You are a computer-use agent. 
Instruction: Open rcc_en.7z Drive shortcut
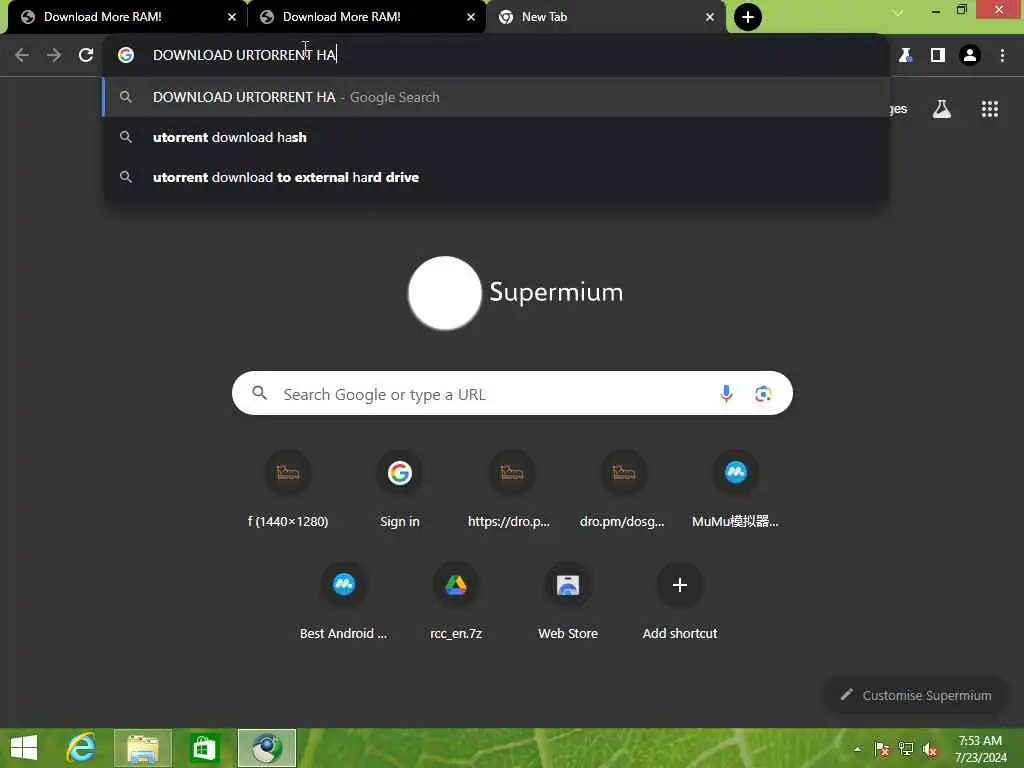pos(456,600)
